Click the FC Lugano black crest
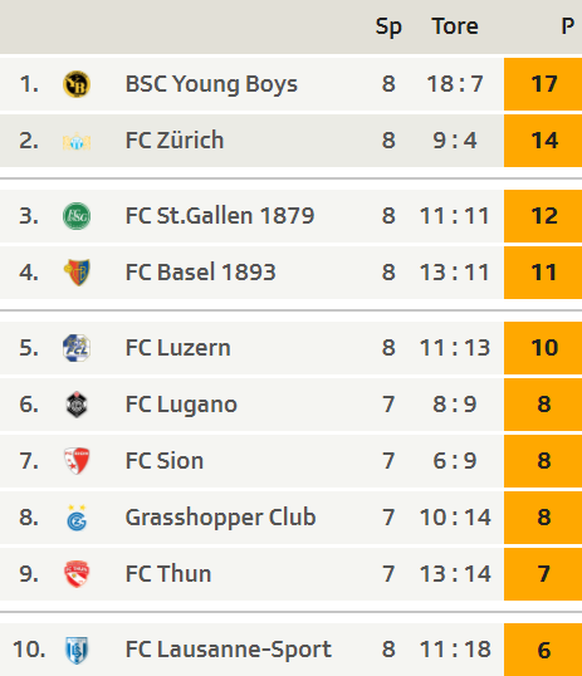The width and height of the screenshot is (582, 676). click(x=76, y=404)
